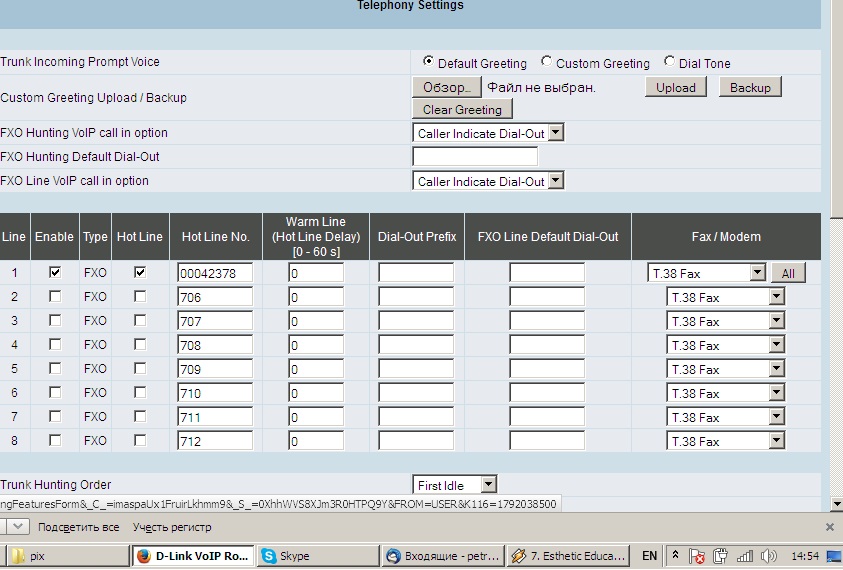Viewport: 843px width, 570px height.
Task: Uncheck Enable checkbox for line 1
Action: pos(55,273)
